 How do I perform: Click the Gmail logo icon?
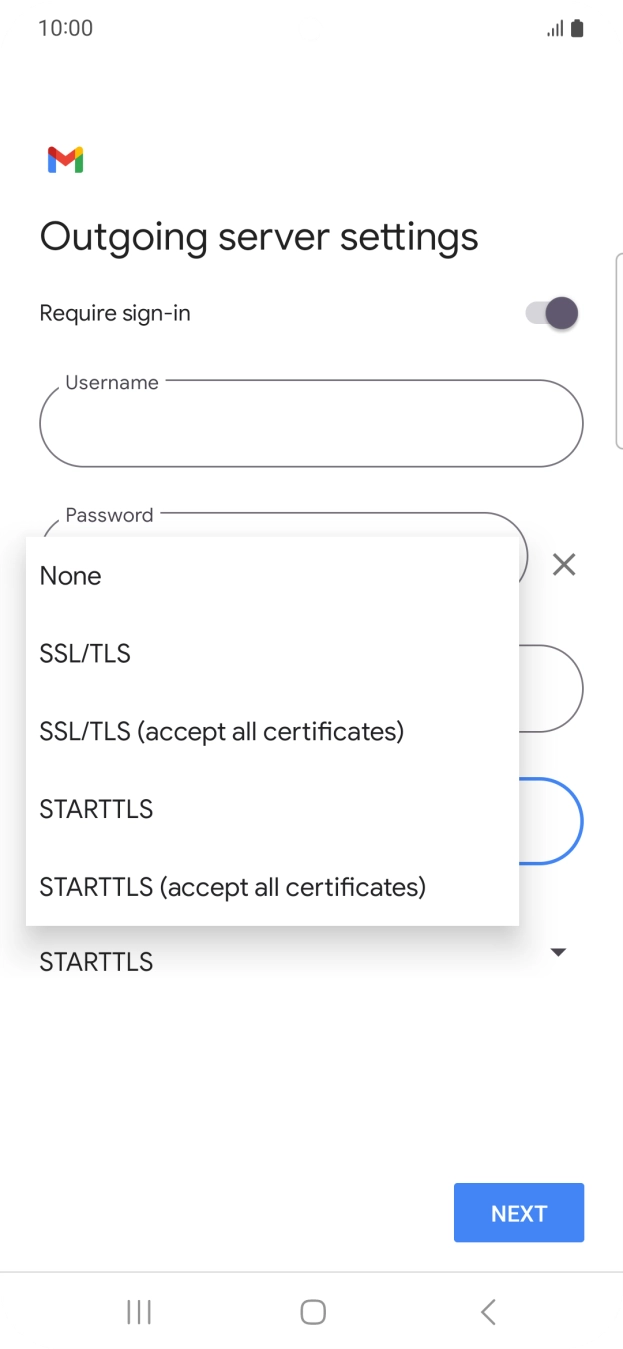coord(63,159)
